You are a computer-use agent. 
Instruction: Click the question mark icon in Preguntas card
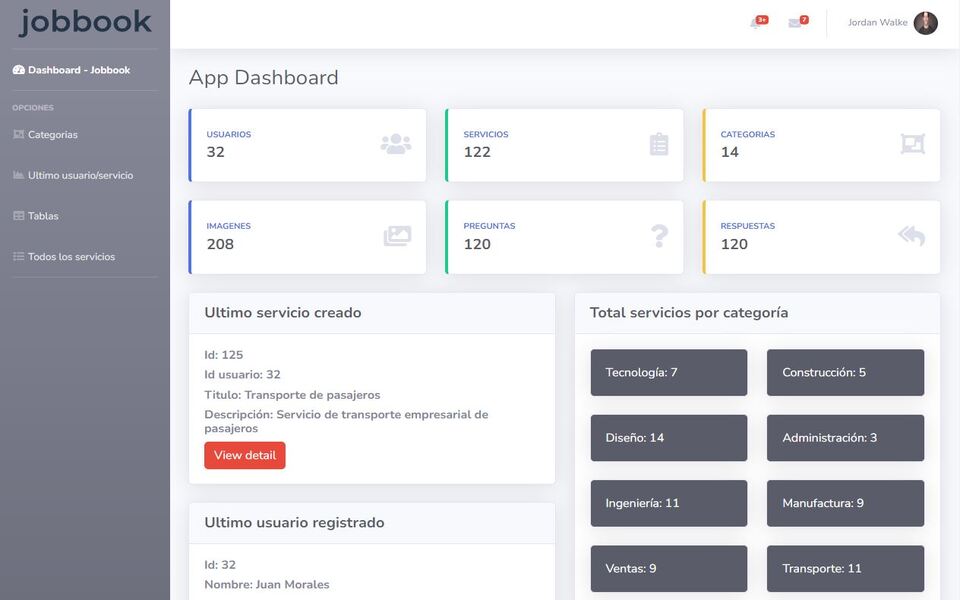[x=658, y=236]
